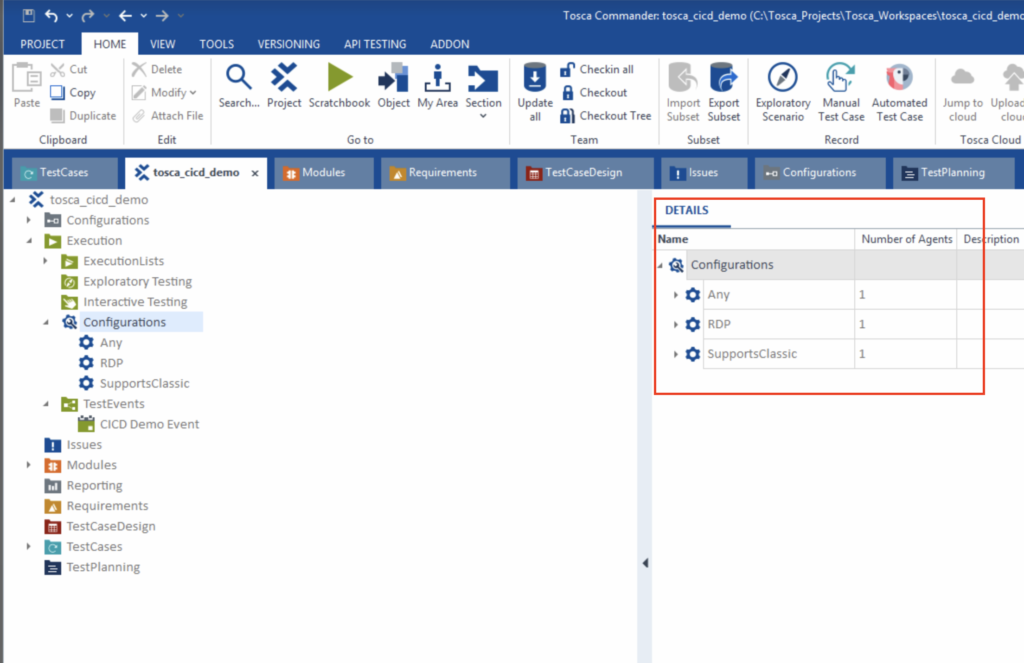Switch to the Requirements document tab
1024x663 pixels.
444,172
